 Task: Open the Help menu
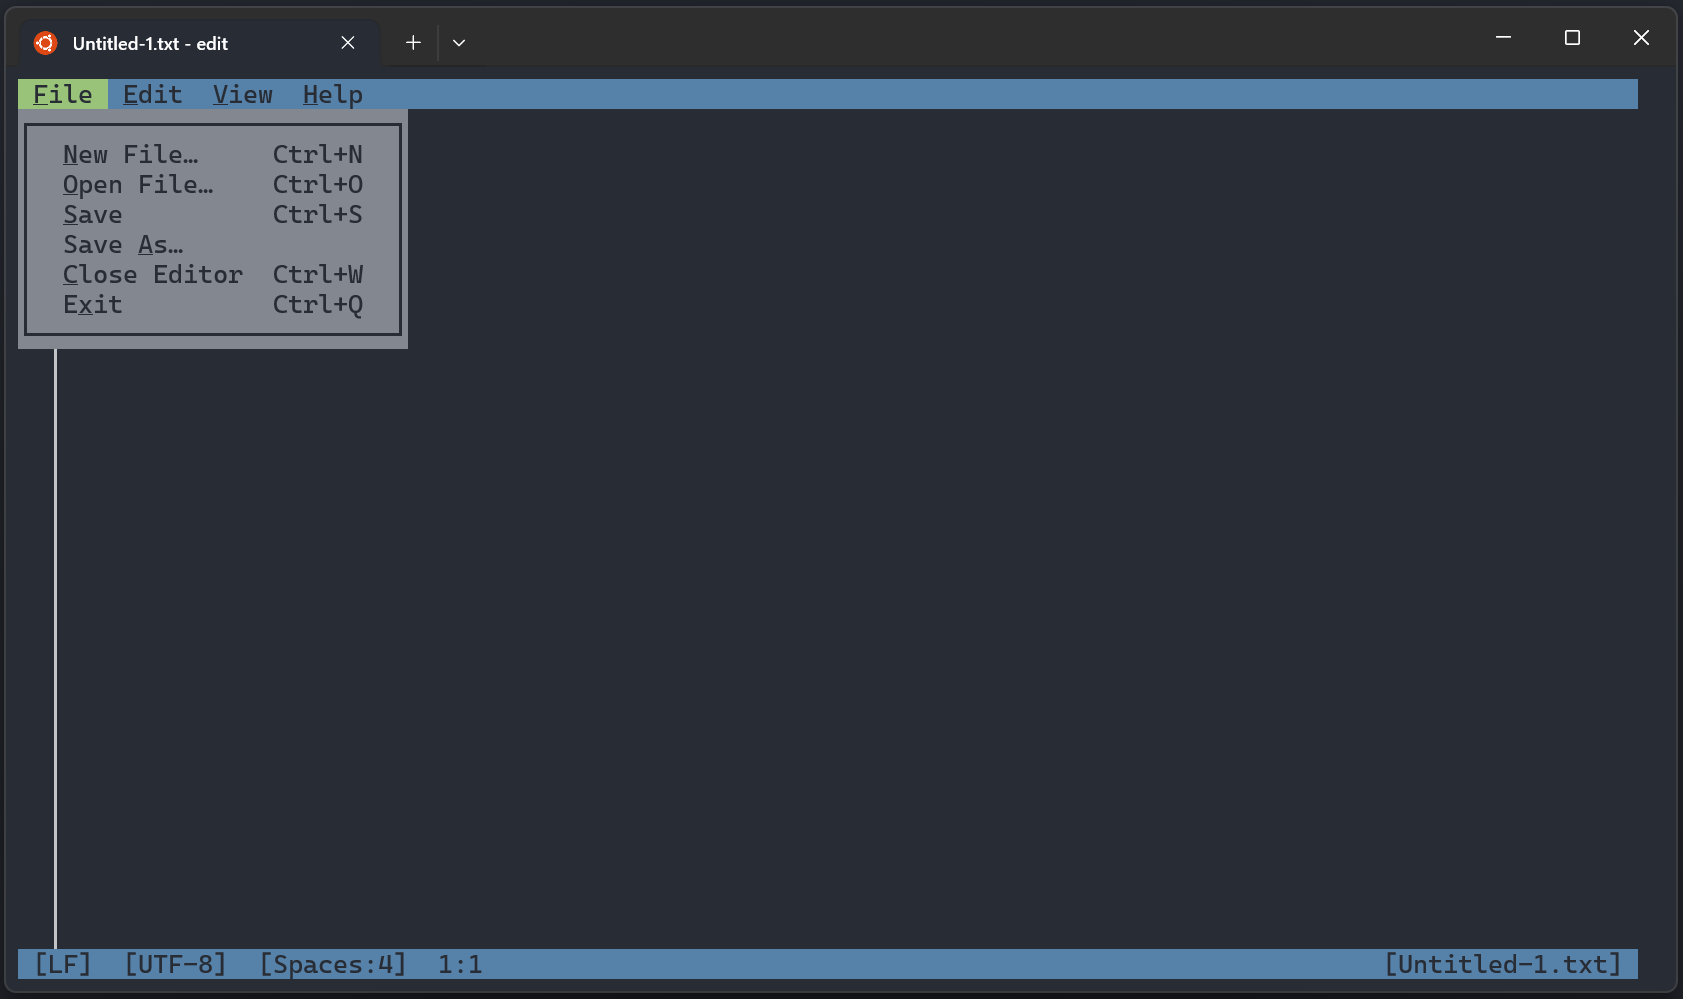(x=332, y=94)
